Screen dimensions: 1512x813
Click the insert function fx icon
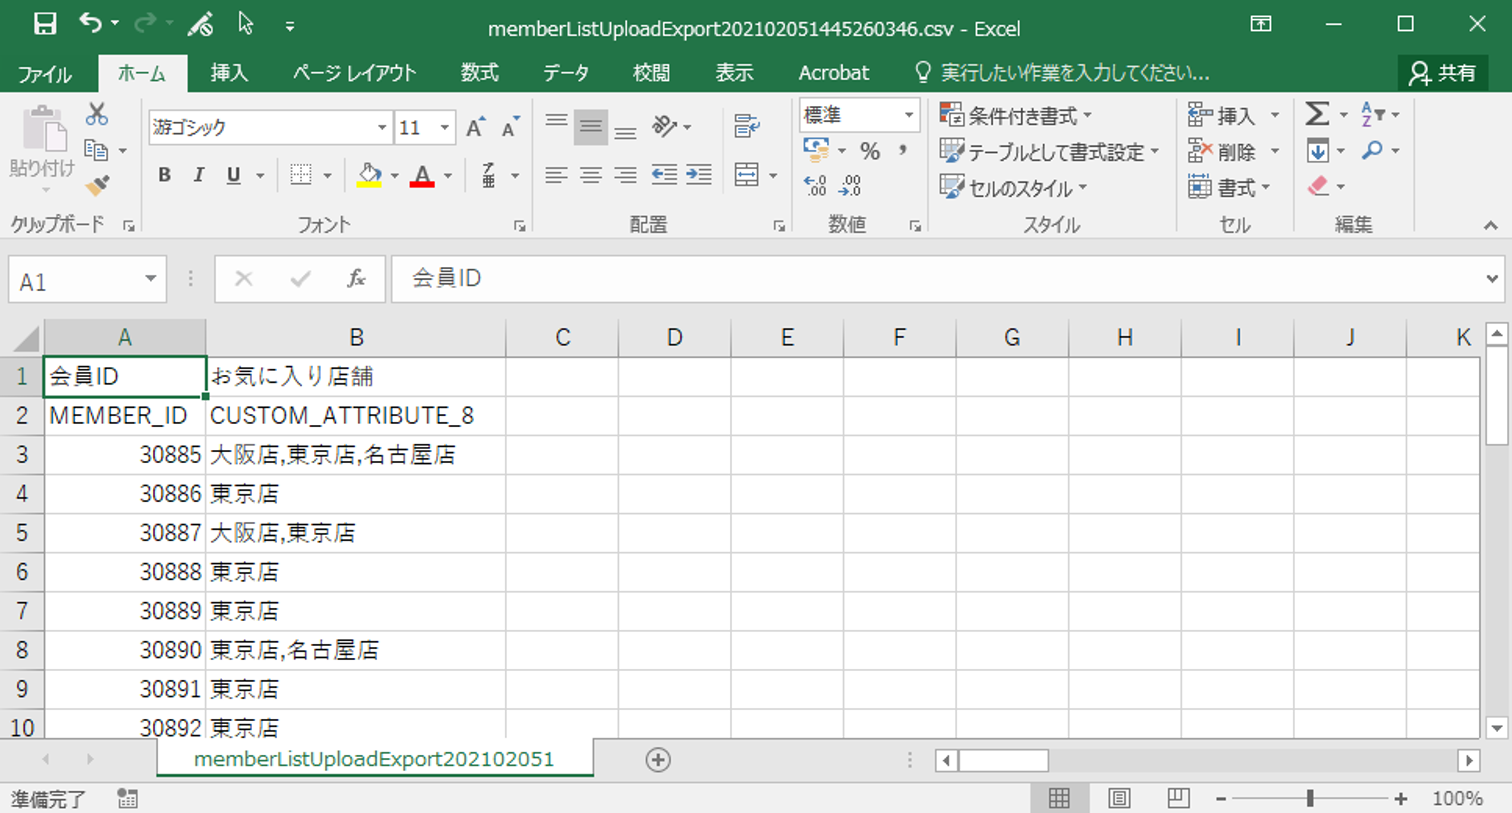[x=356, y=279]
